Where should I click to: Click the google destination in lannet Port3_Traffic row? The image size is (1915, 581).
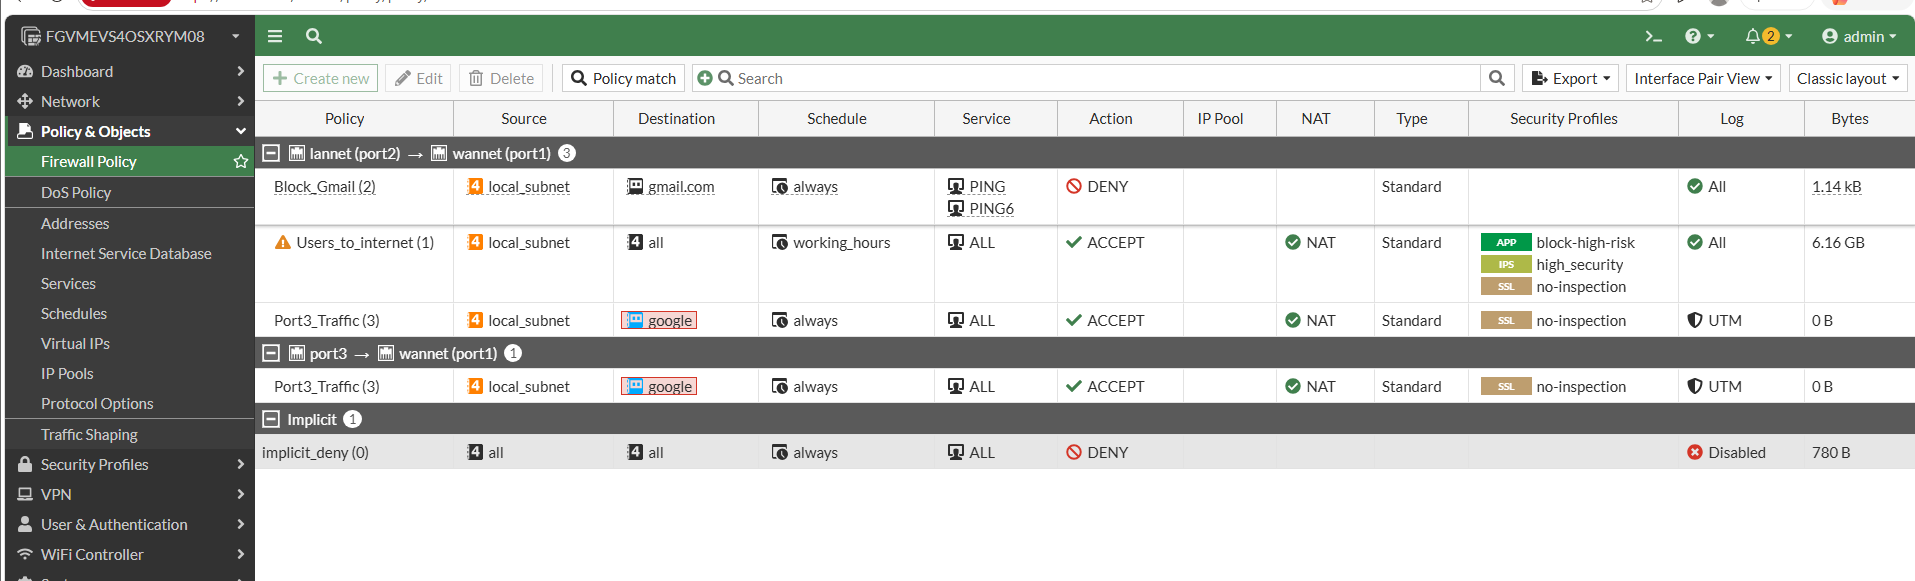coord(659,320)
